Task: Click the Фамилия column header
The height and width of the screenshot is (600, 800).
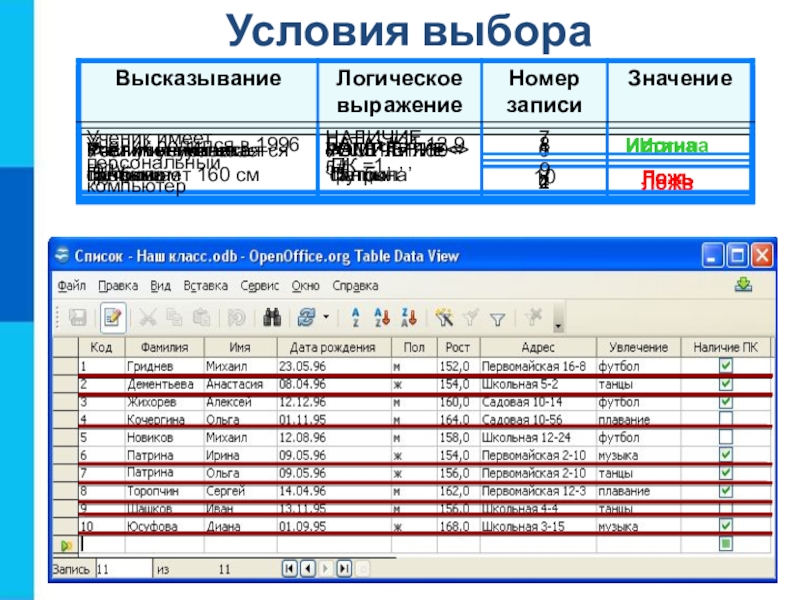Action: click(161, 347)
